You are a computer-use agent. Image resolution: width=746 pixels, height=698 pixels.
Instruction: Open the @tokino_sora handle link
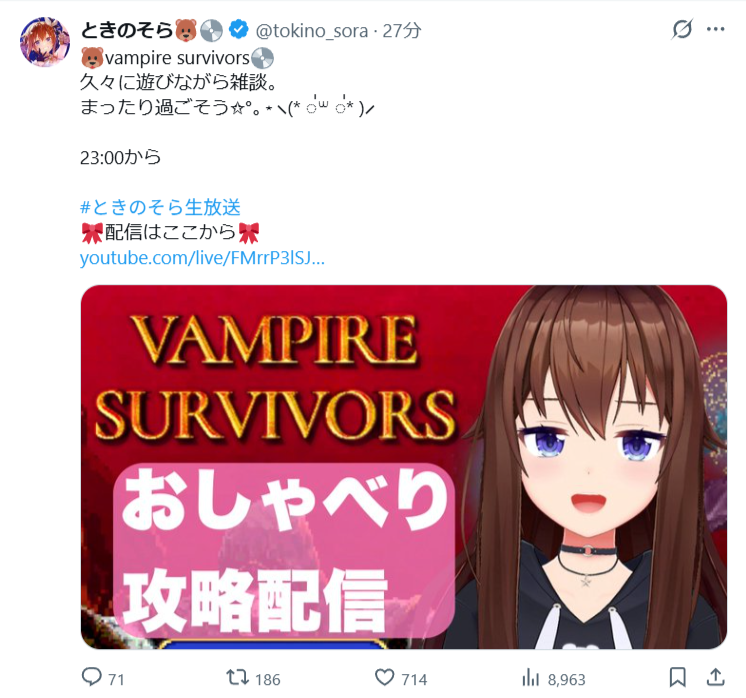tap(312, 31)
